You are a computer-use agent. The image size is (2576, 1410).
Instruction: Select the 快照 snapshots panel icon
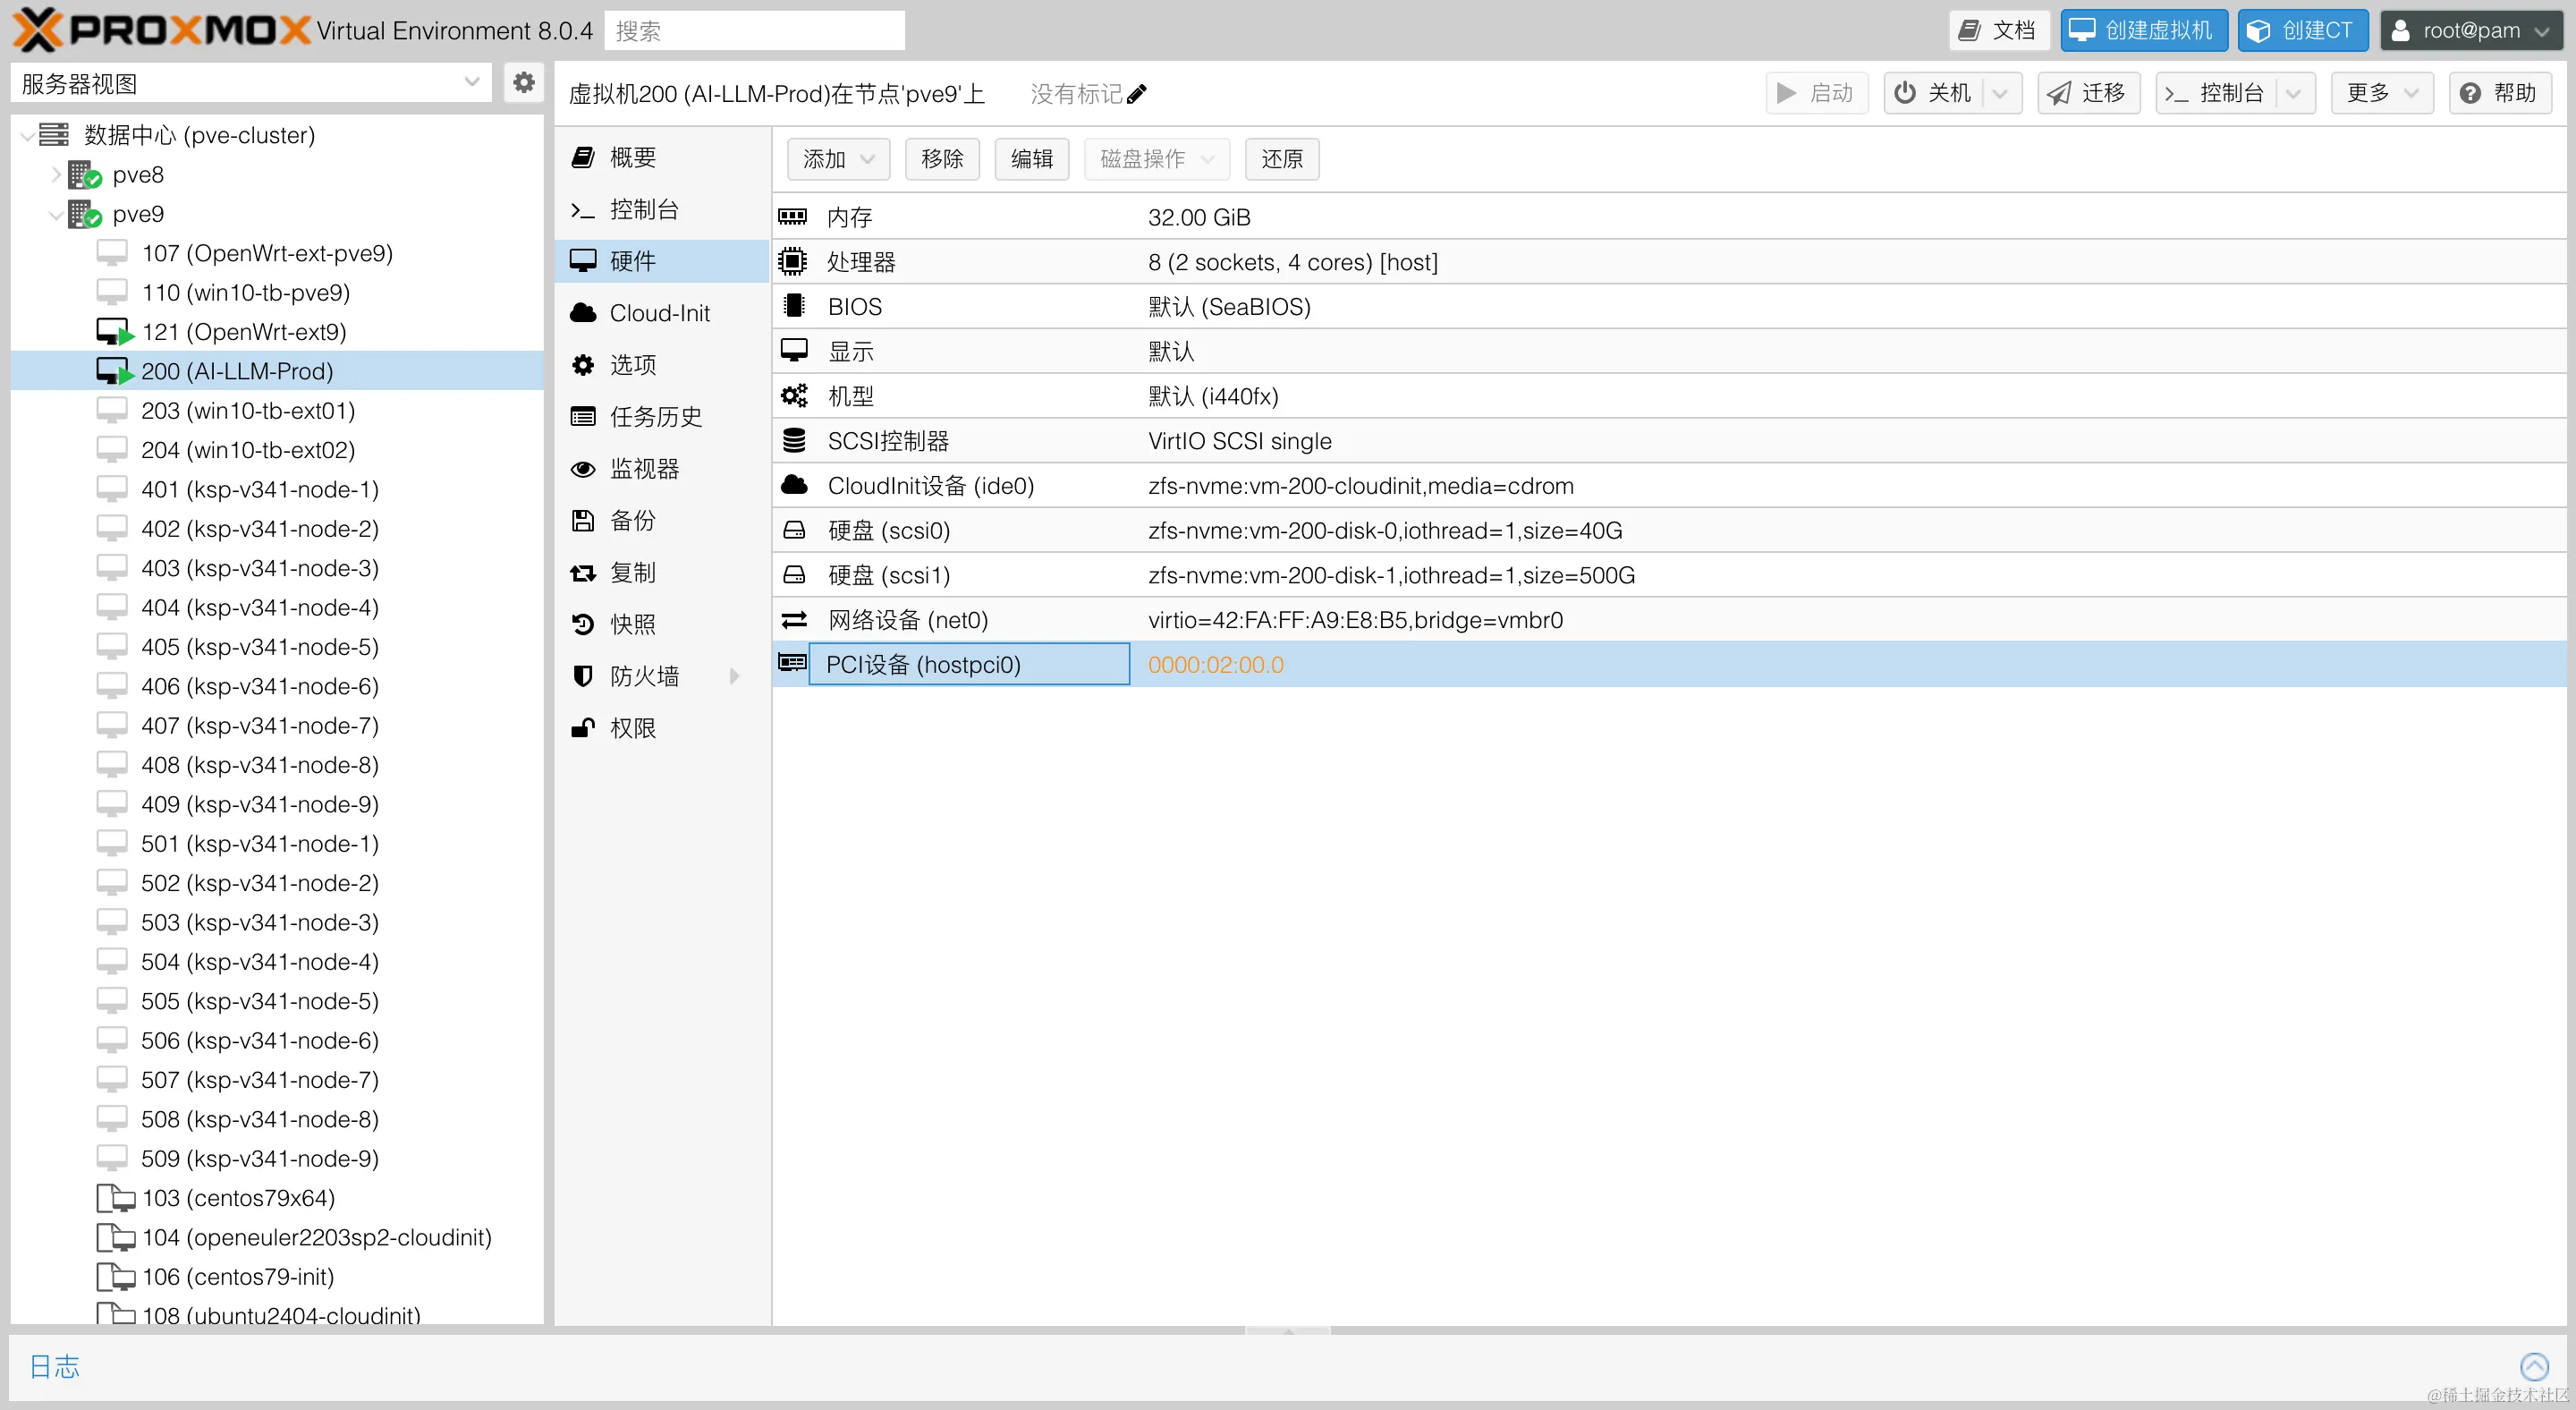pos(583,623)
